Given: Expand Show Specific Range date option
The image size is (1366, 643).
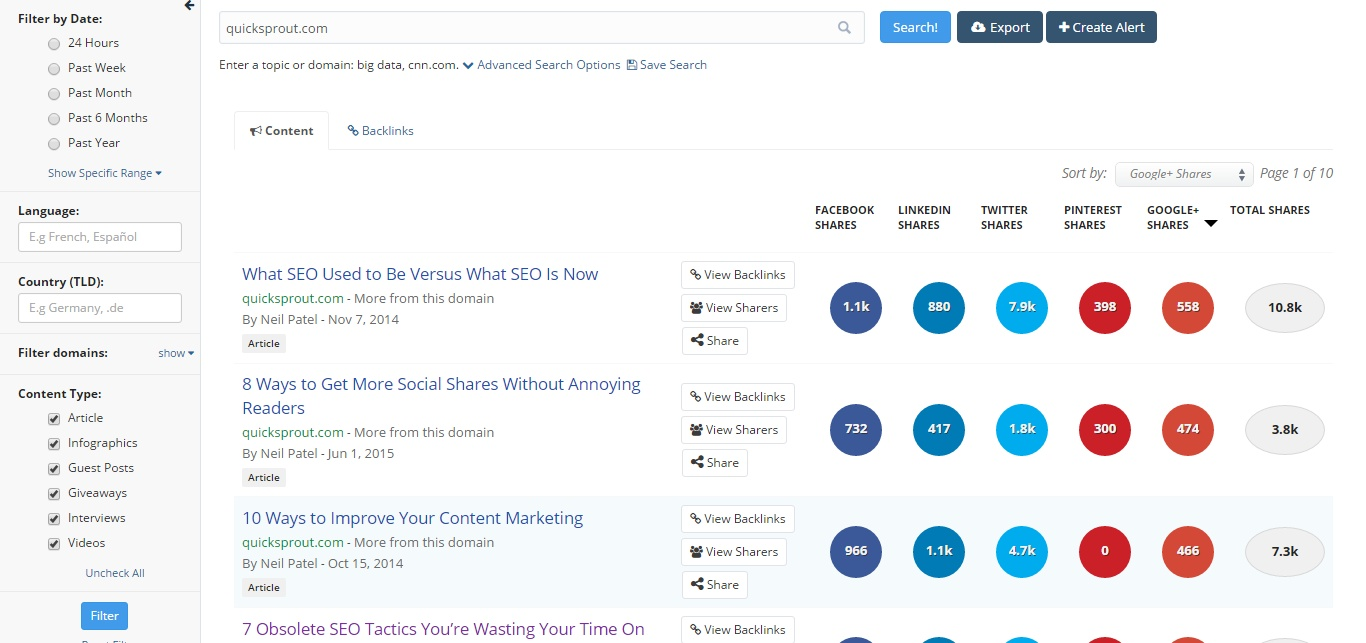Looking at the screenshot, I should (105, 173).
